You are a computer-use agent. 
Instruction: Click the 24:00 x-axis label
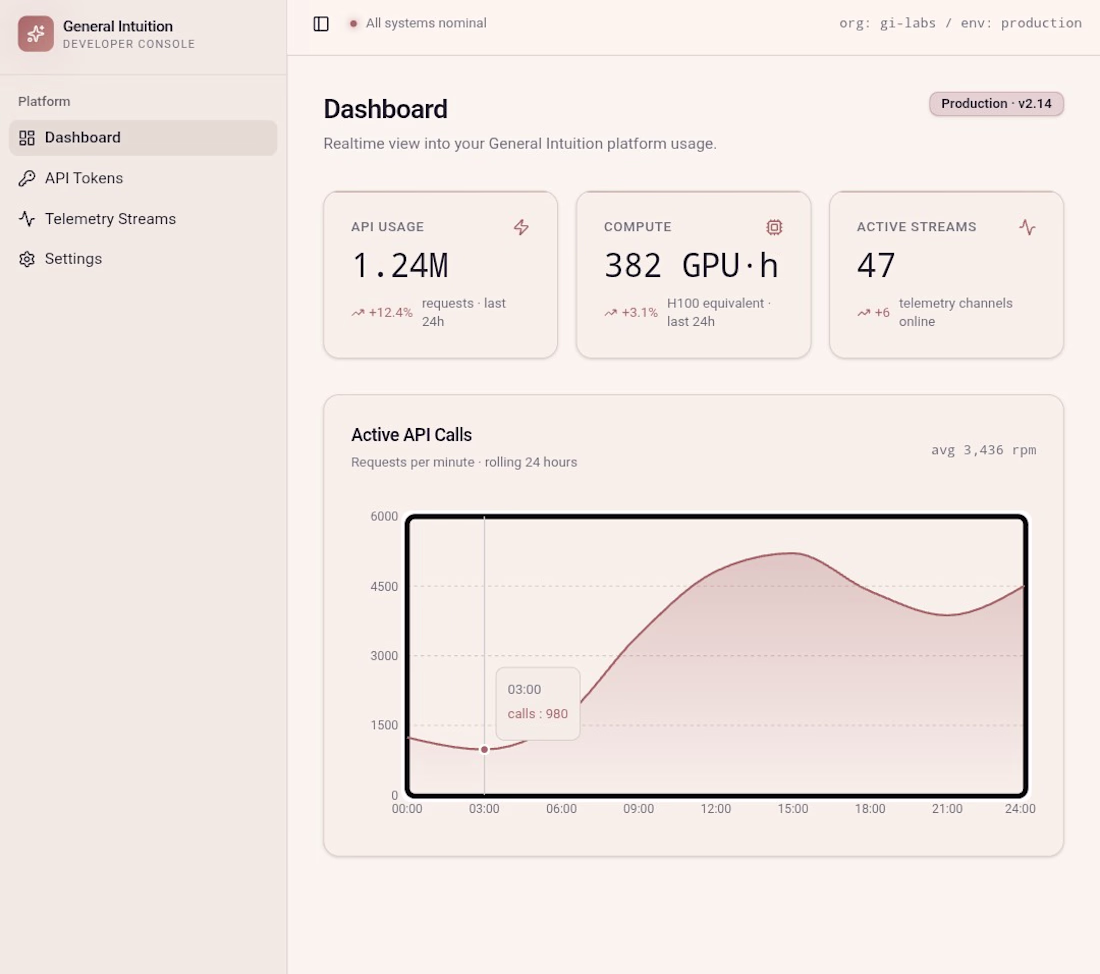coord(1020,808)
